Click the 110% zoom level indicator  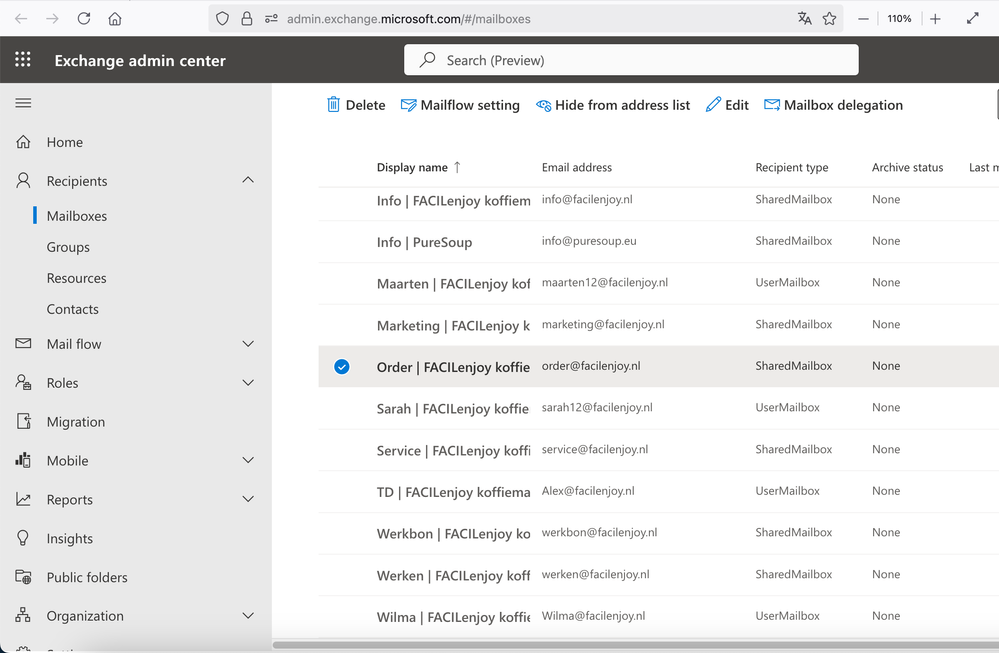click(899, 18)
